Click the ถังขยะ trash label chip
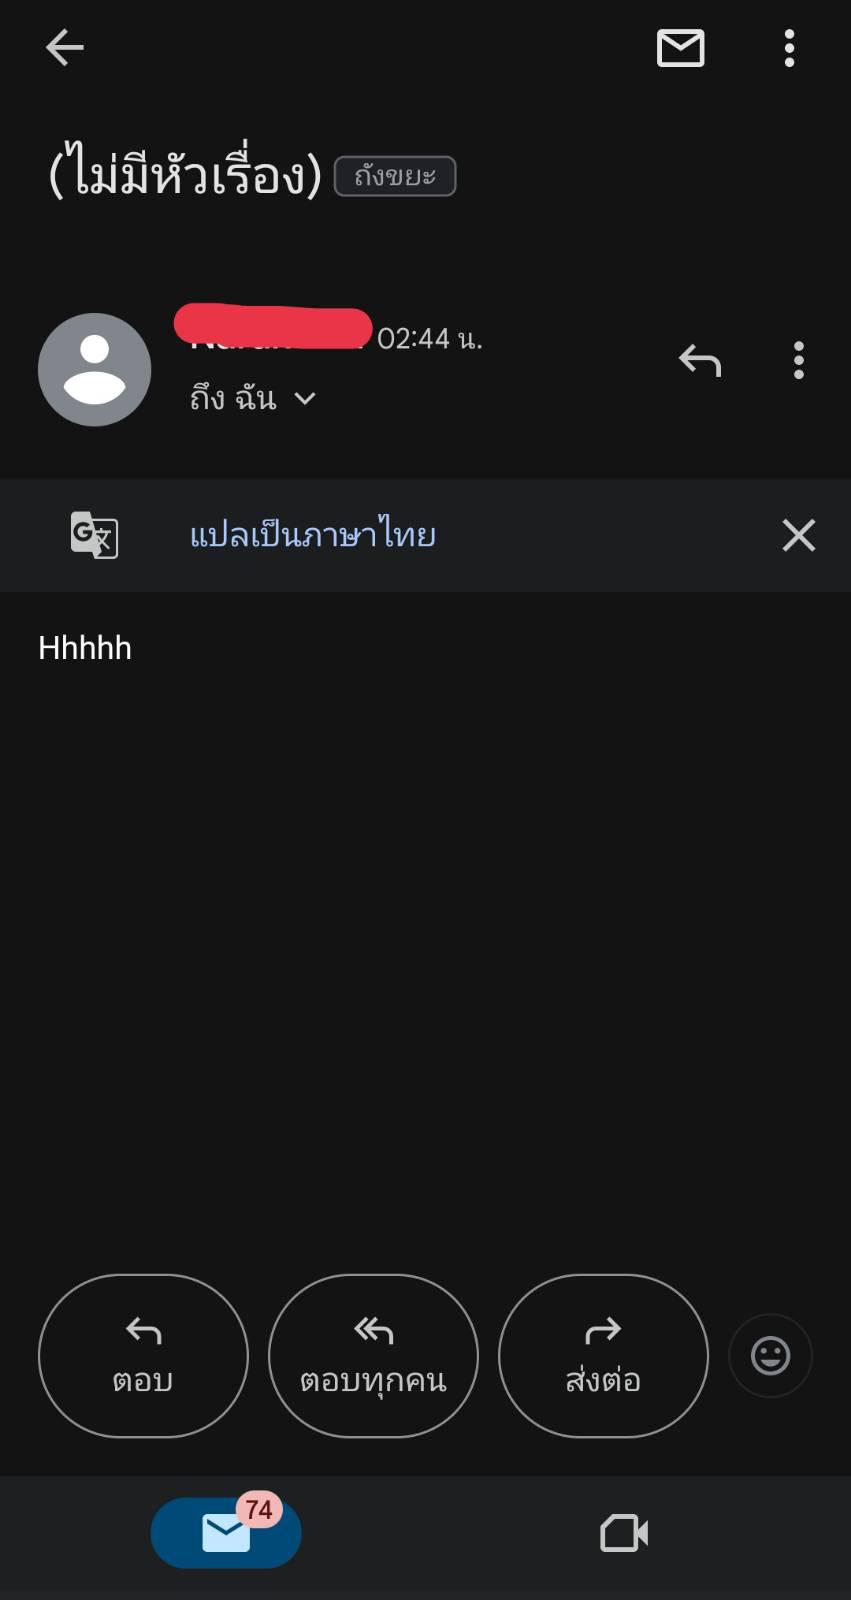This screenshot has width=851, height=1600. [395, 176]
